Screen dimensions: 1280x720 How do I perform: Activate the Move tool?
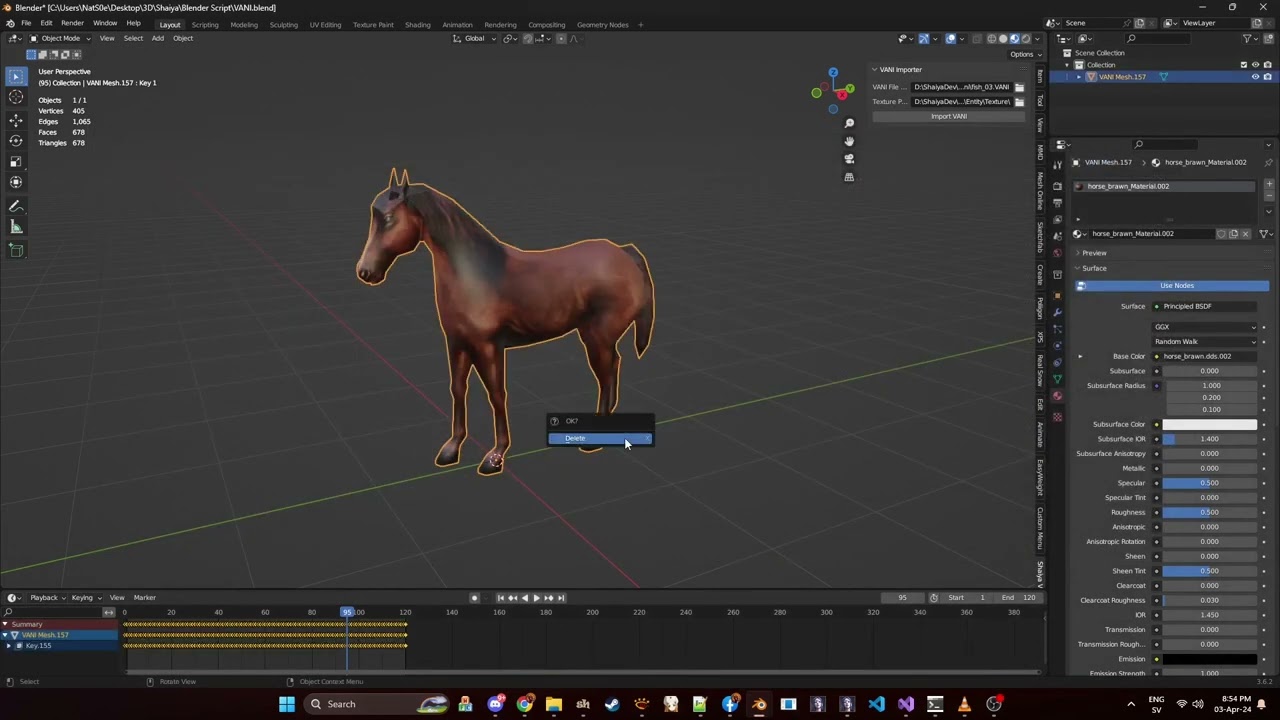(x=16, y=120)
